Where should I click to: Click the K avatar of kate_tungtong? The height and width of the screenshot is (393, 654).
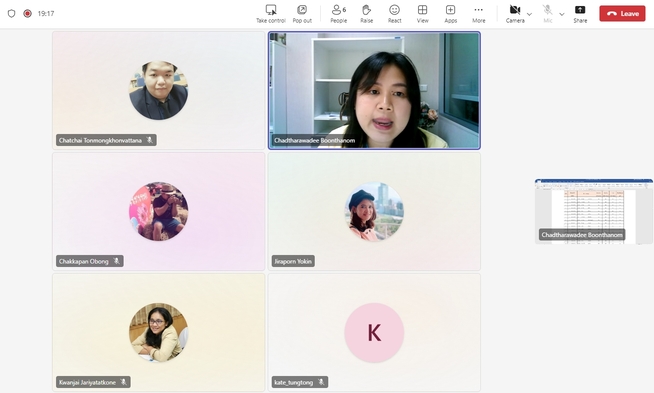pyautogui.click(x=374, y=333)
